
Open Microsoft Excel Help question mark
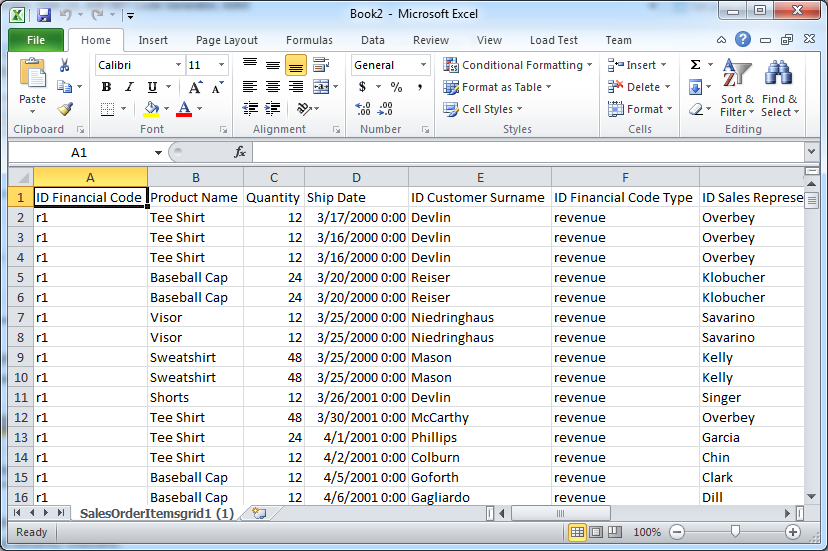(742, 39)
